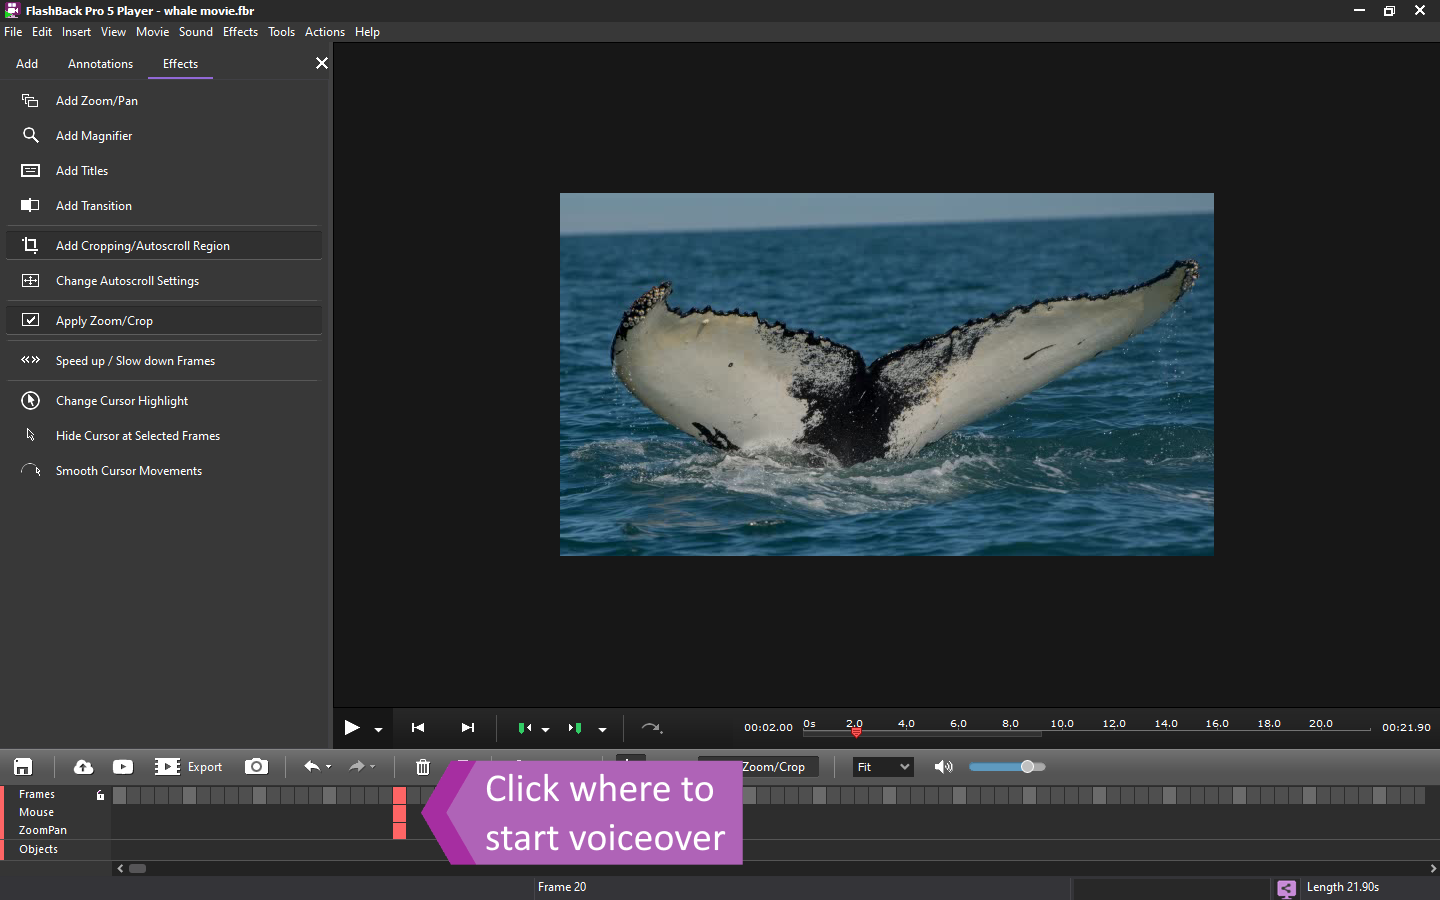Click the cloud upload icon

coord(84,767)
